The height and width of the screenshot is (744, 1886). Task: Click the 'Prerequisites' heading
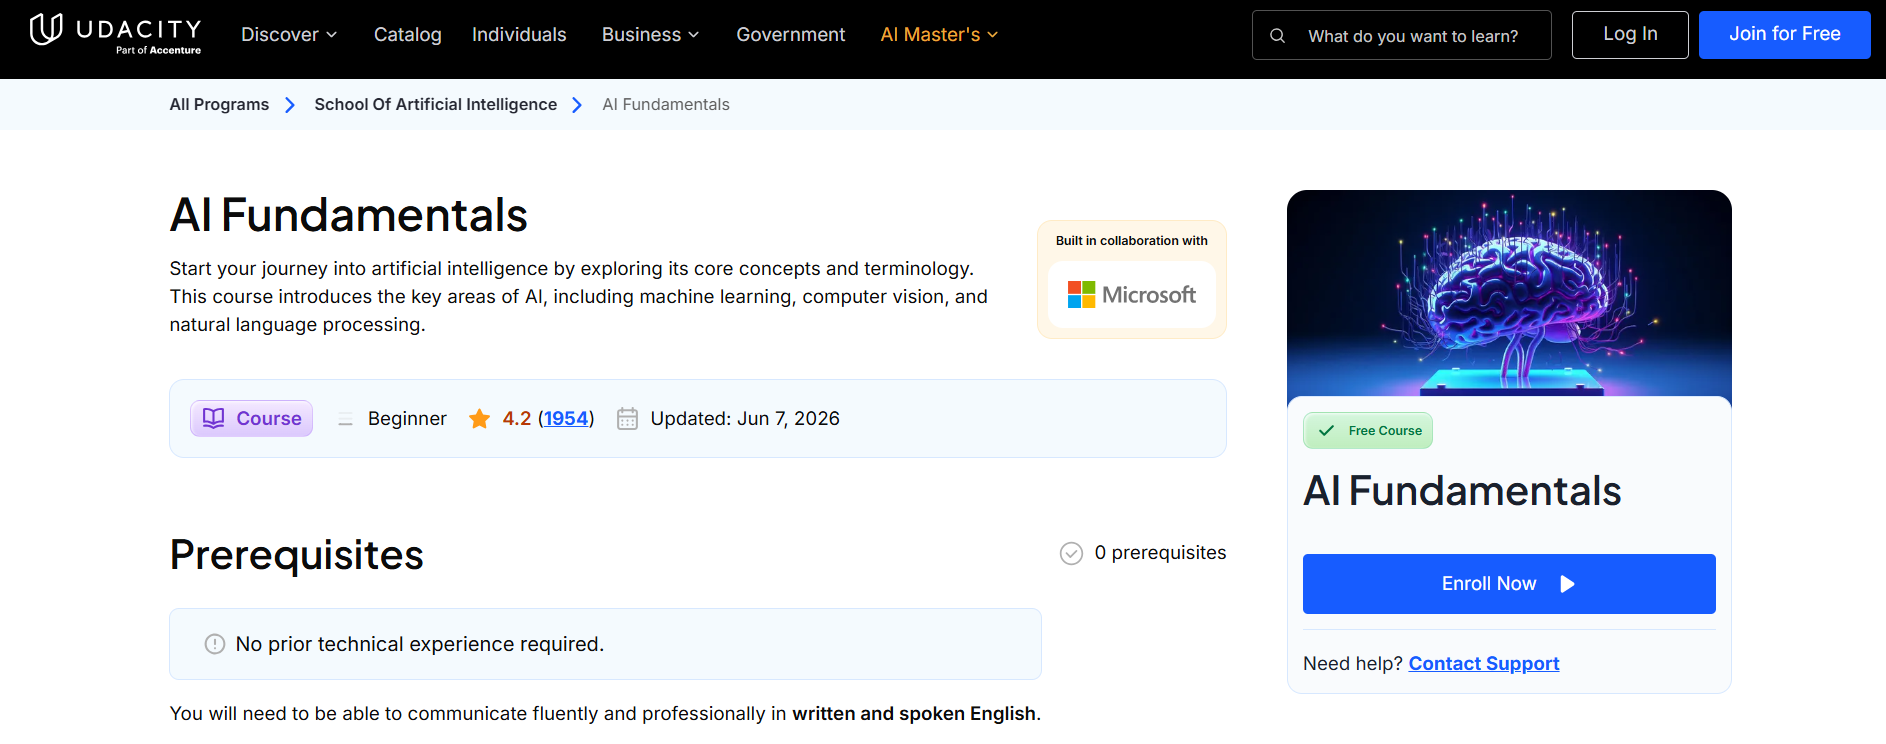297,555
